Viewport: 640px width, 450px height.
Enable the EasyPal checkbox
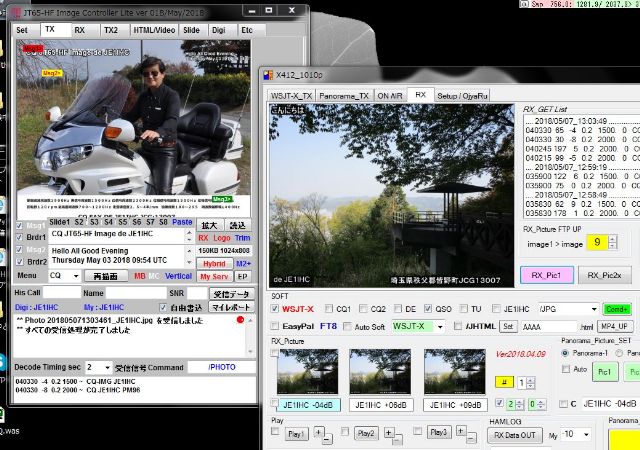(x=276, y=326)
